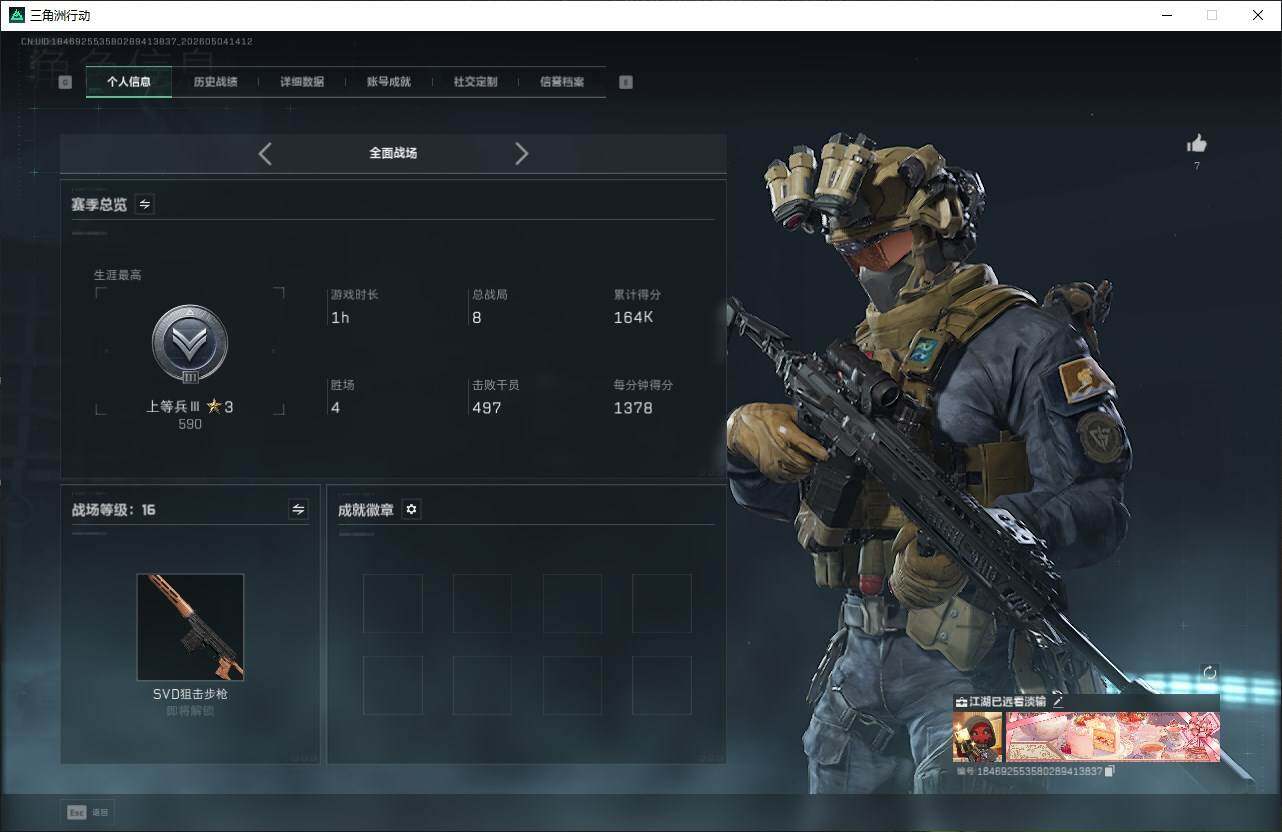Click the gold star next to 上等兵 III

point(214,407)
